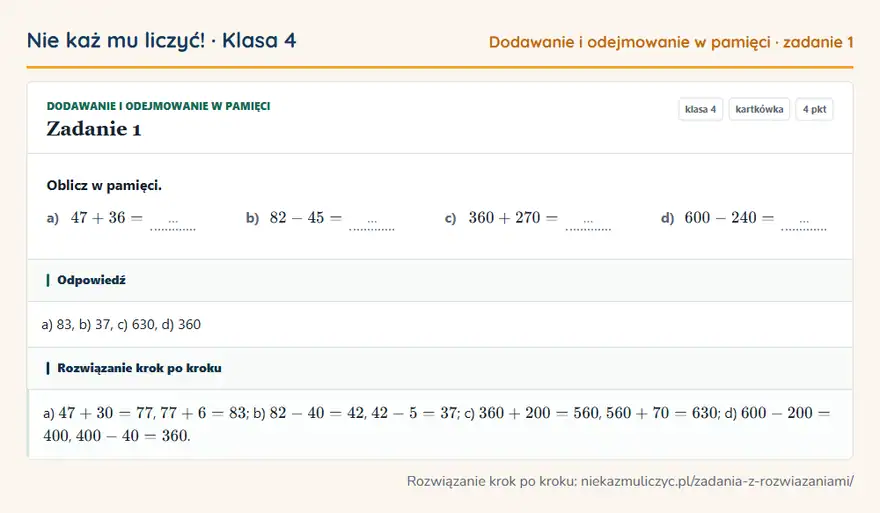
Task: Click the 'Zadanie 1' heading
Action: pos(94,129)
